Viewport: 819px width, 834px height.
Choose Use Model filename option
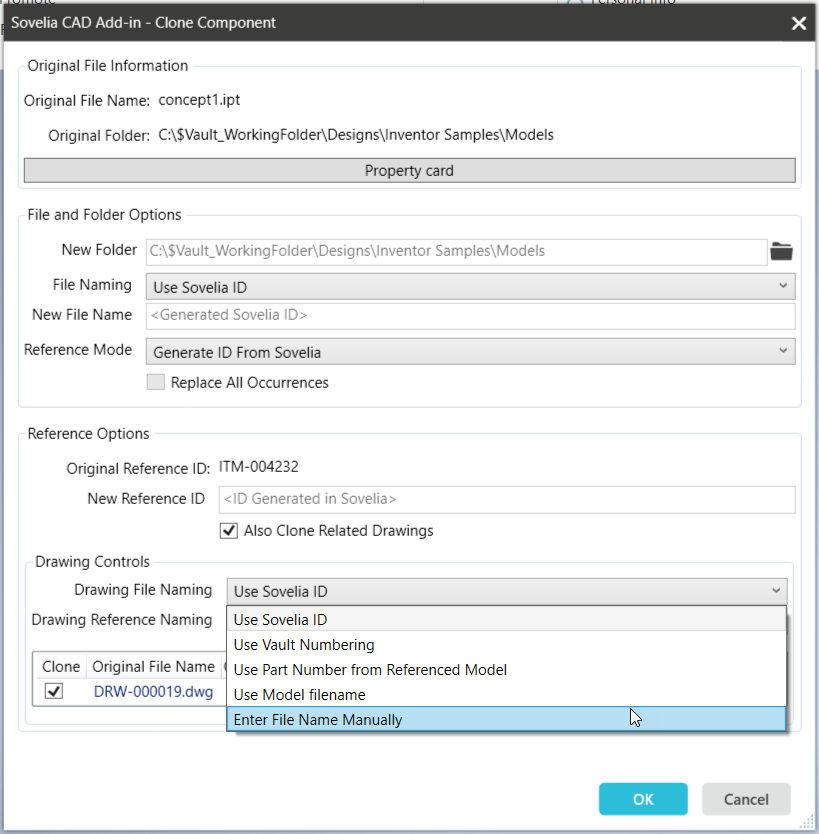506,695
